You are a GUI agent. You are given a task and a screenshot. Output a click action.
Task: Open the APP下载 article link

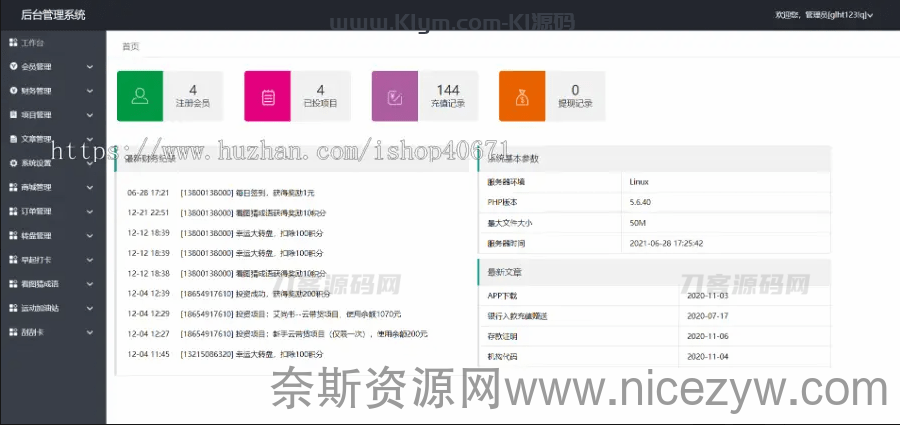(x=502, y=296)
